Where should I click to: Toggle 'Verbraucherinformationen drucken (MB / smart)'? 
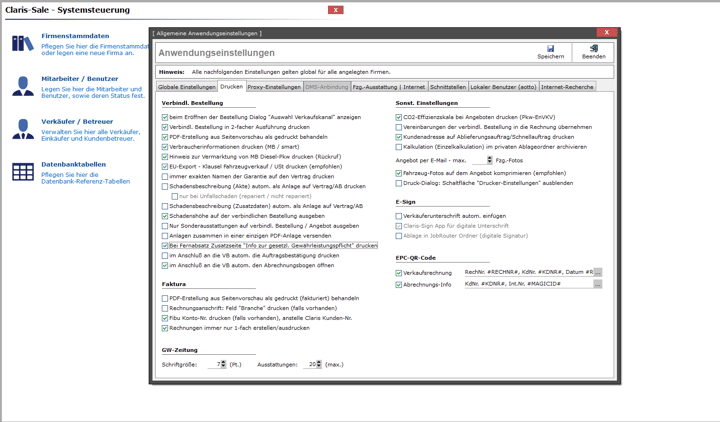pos(165,147)
